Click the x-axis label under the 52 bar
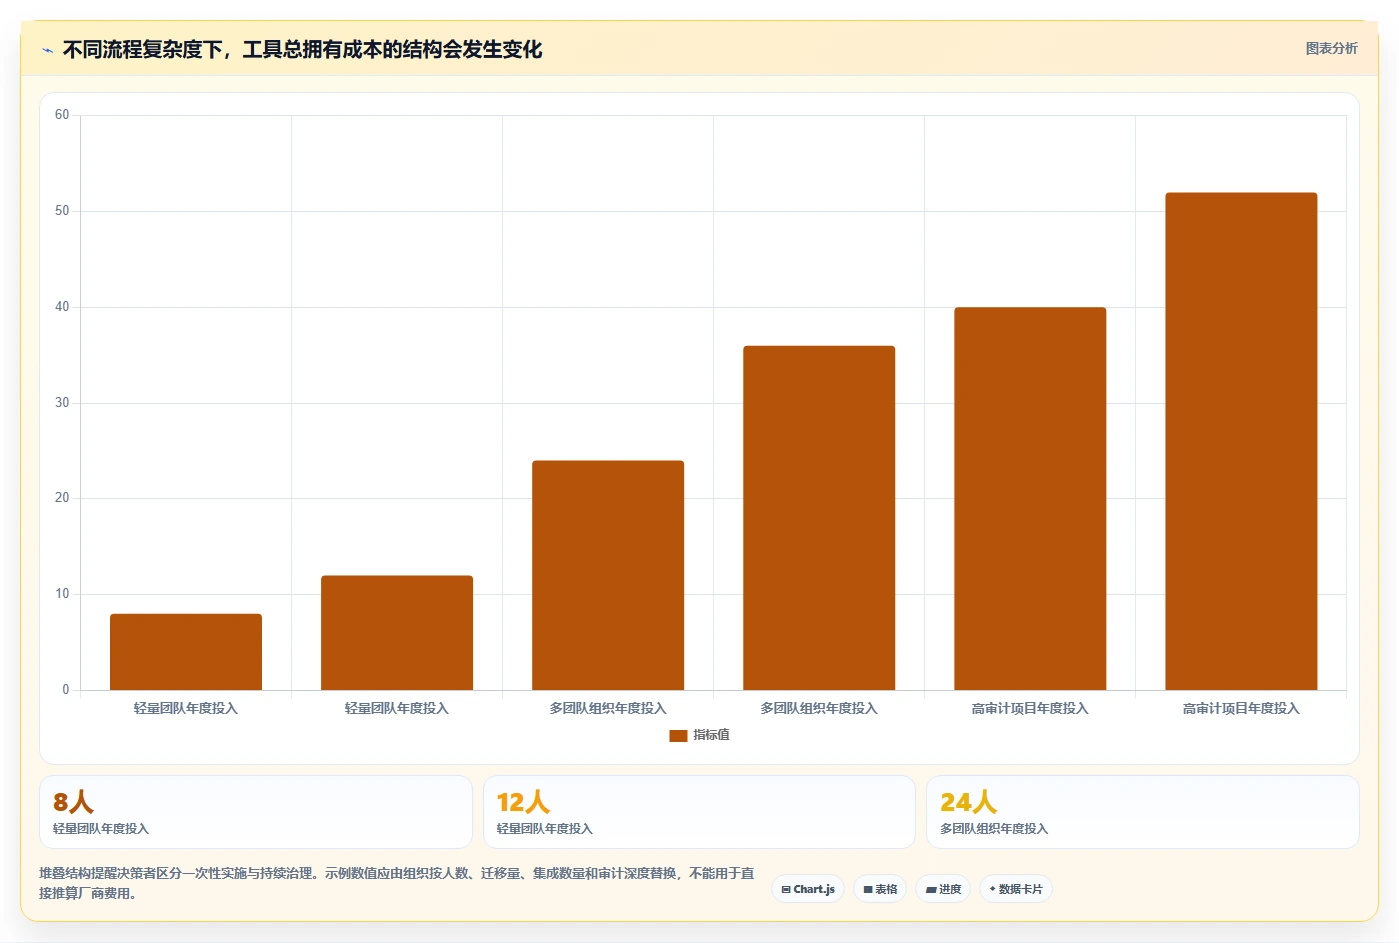Screen dimensions: 1399x943 click(1241, 708)
